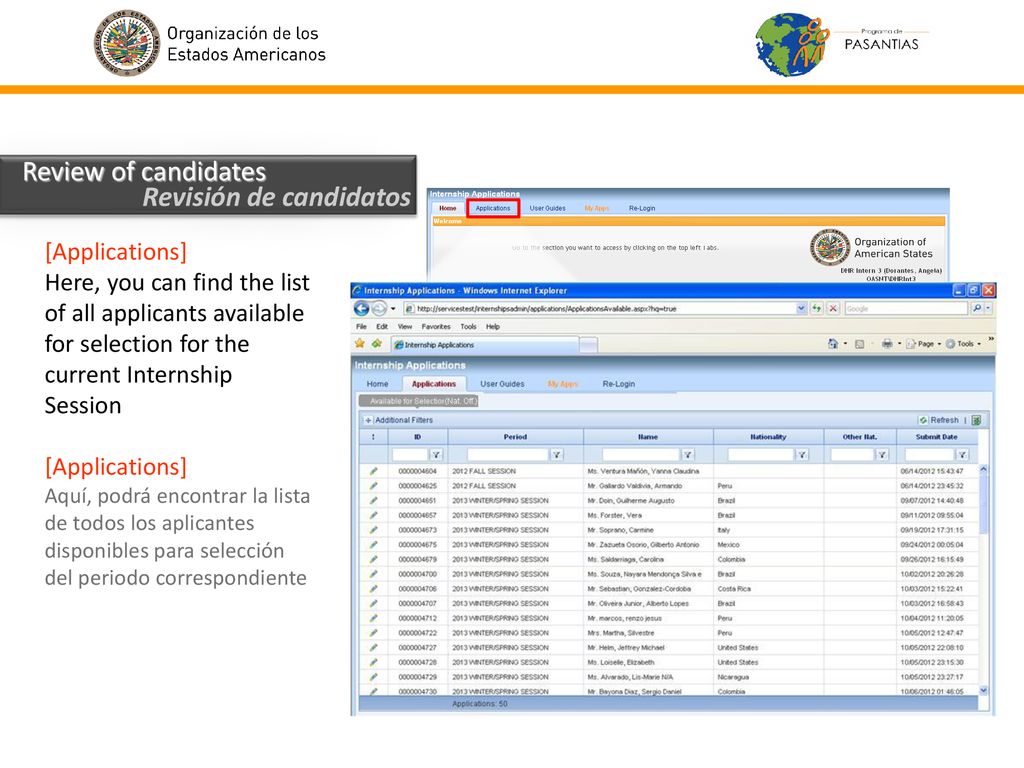Switch to User Guides tab in front window
Screen dimensions: 1024x768
click(x=502, y=384)
